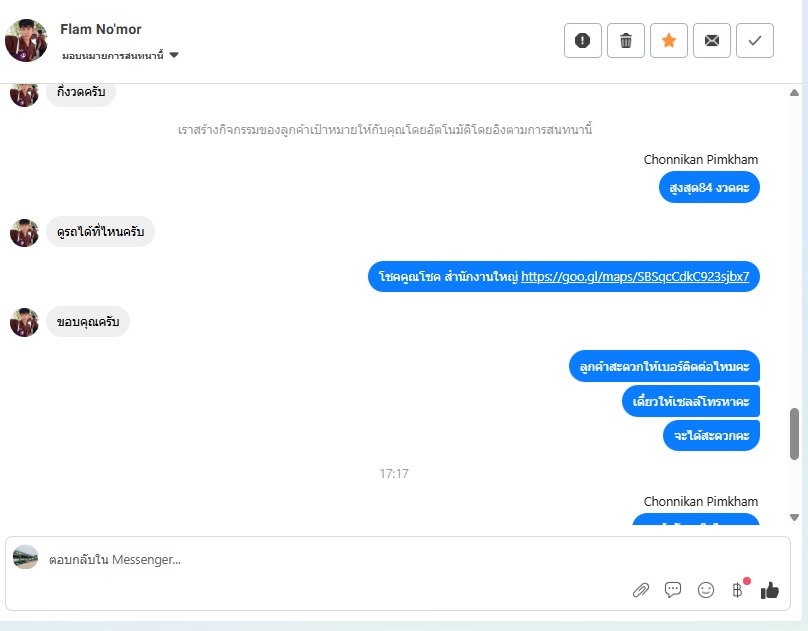Toggle the orange star follow-up marker
The height and width of the screenshot is (631, 808).
[x=669, y=40]
